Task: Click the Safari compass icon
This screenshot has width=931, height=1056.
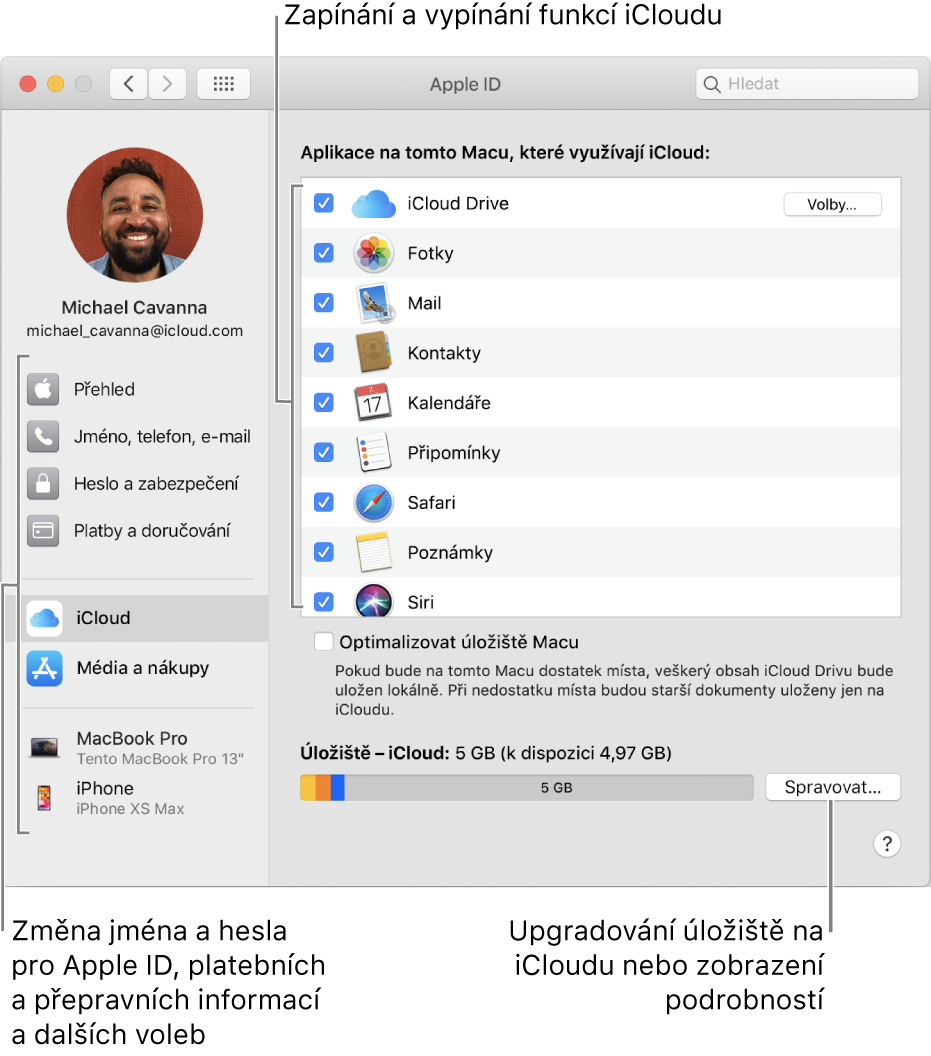Action: pyautogui.click(x=373, y=502)
